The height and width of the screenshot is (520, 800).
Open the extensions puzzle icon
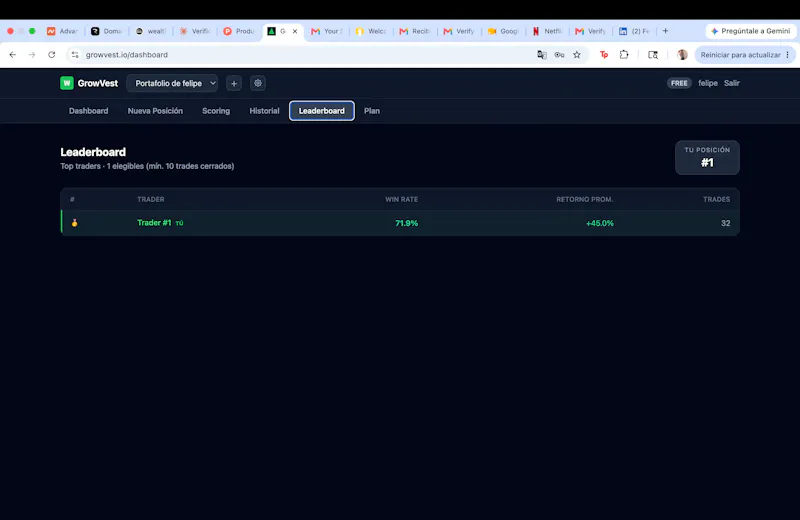624,55
